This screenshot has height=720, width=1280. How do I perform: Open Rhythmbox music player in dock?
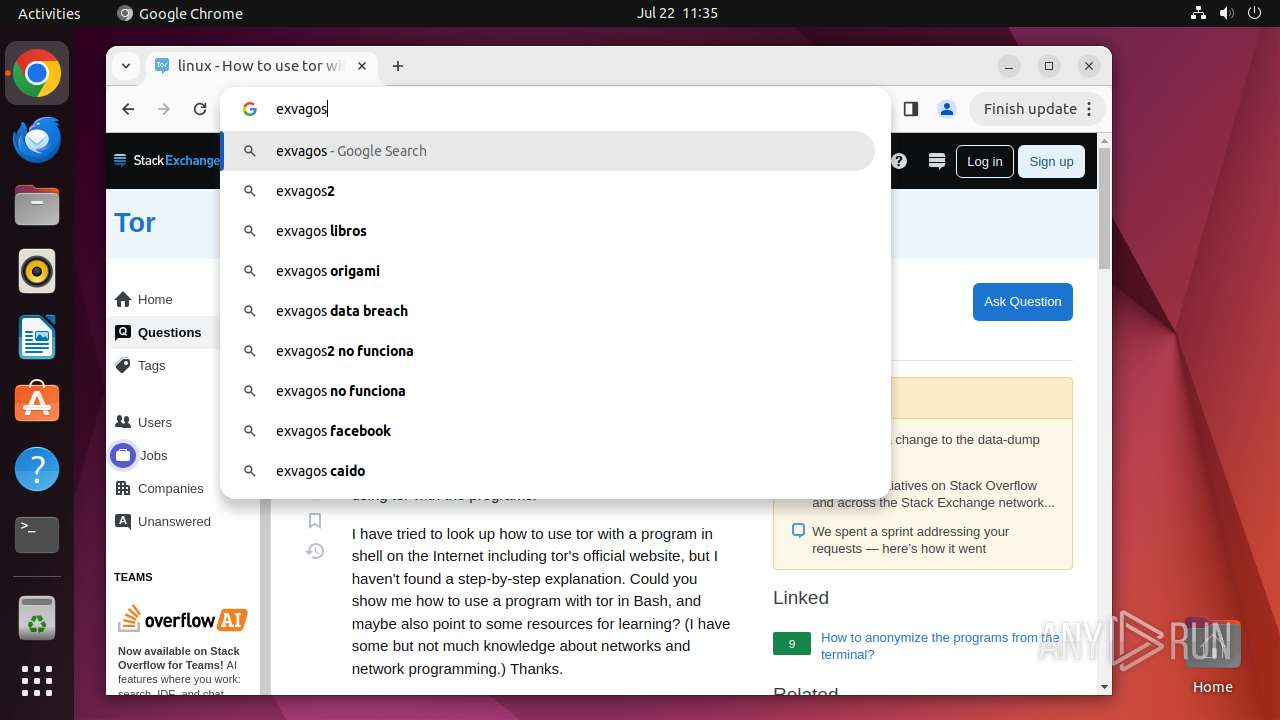coord(37,271)
